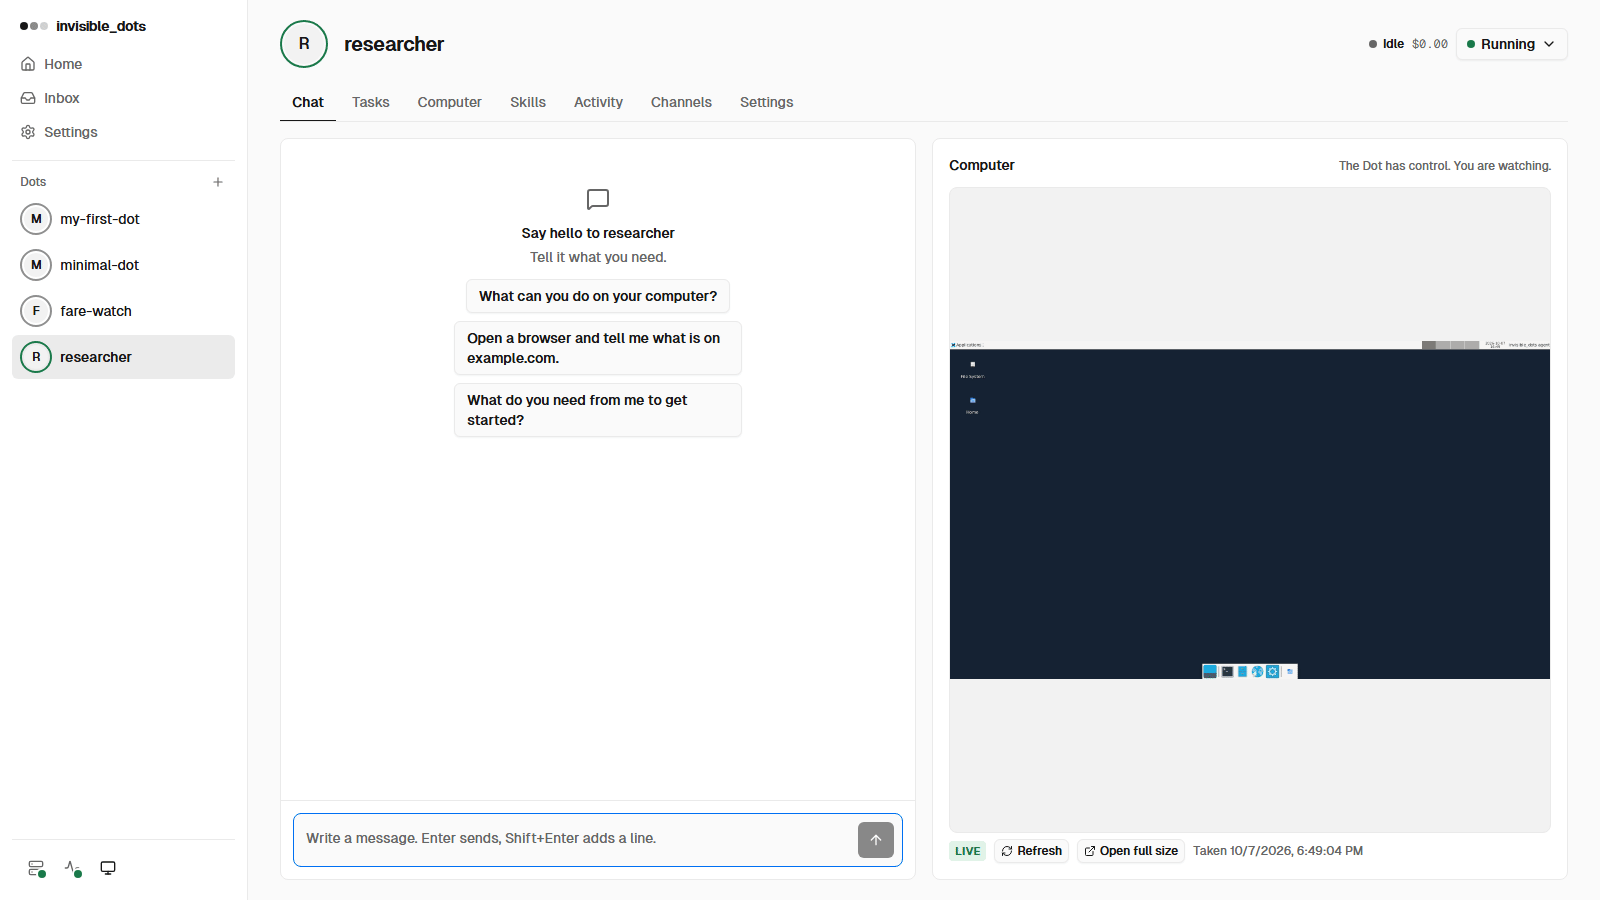Click the LIVE badge
The height and width of the screenshot is (900, 1600).
(967, 851)
